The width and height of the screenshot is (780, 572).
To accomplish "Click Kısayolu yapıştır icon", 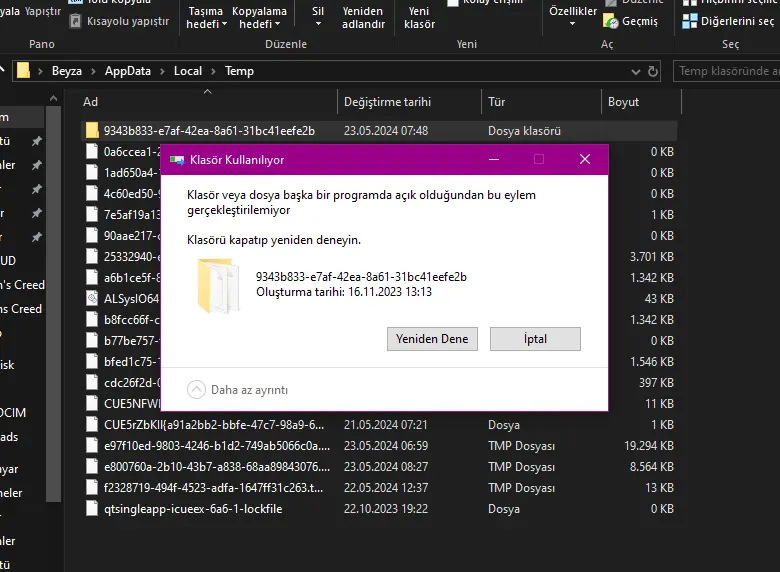I will click(75, 21).
